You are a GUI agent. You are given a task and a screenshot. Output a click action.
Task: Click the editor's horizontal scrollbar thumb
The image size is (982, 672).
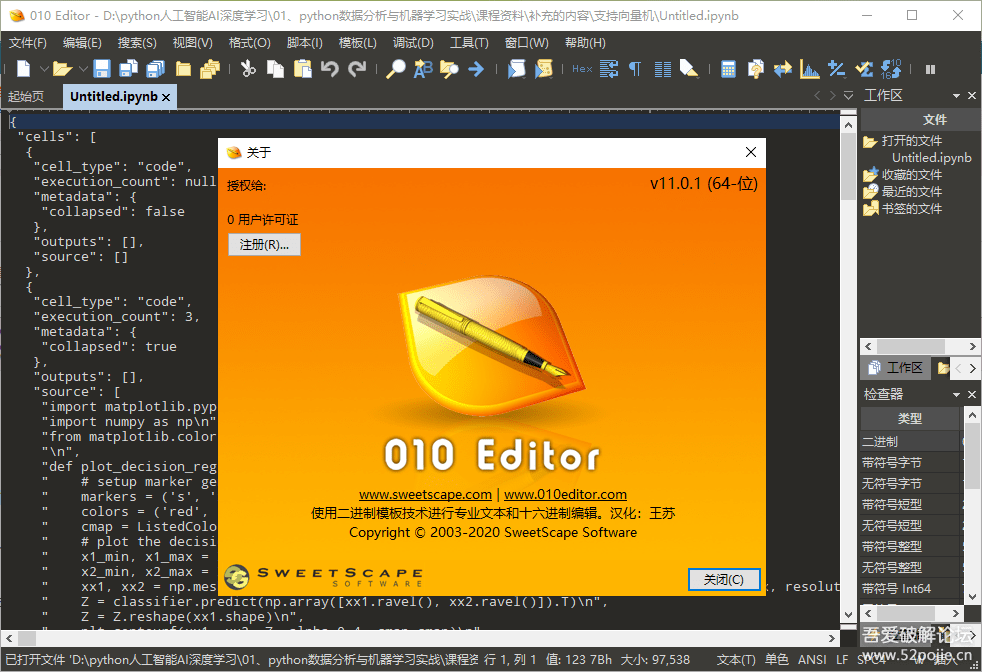pyautogui.click(x=26, y=638)
